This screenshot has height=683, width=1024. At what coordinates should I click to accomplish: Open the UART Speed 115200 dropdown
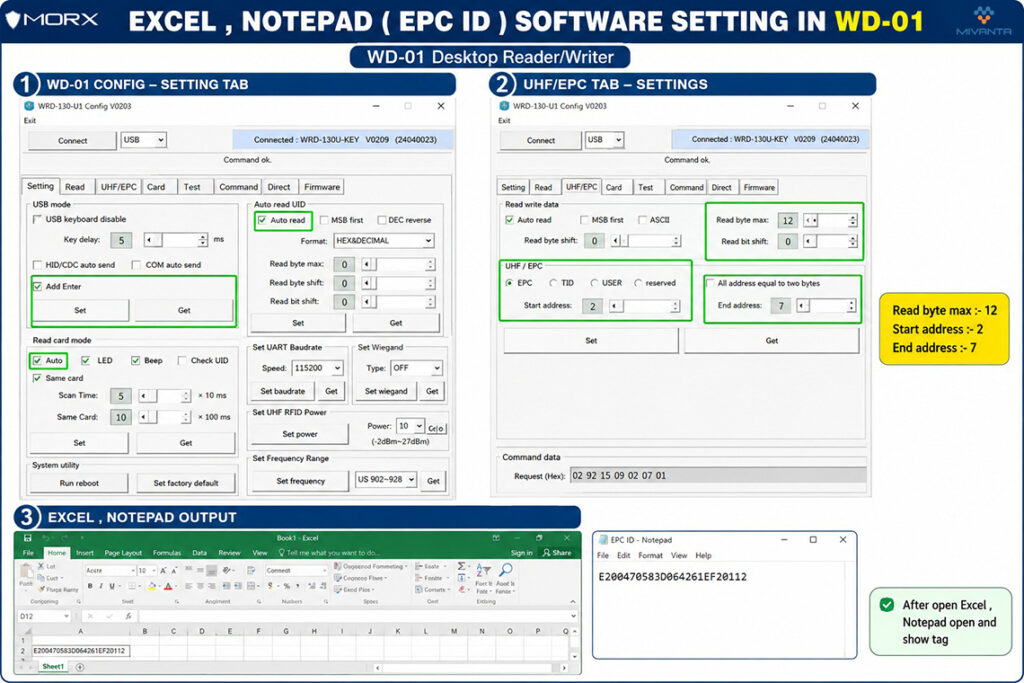click(x=317, y=368)
